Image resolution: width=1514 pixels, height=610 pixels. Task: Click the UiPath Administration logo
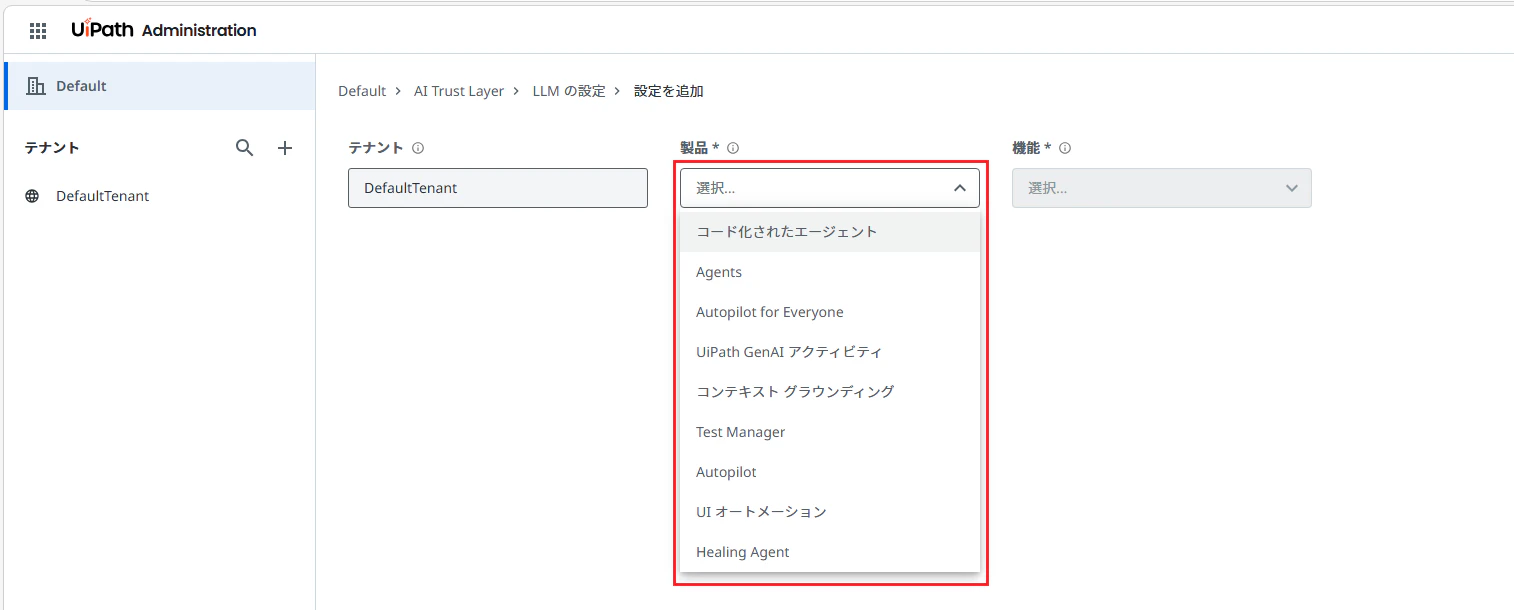pyautogui.click(x=163, y=30)
